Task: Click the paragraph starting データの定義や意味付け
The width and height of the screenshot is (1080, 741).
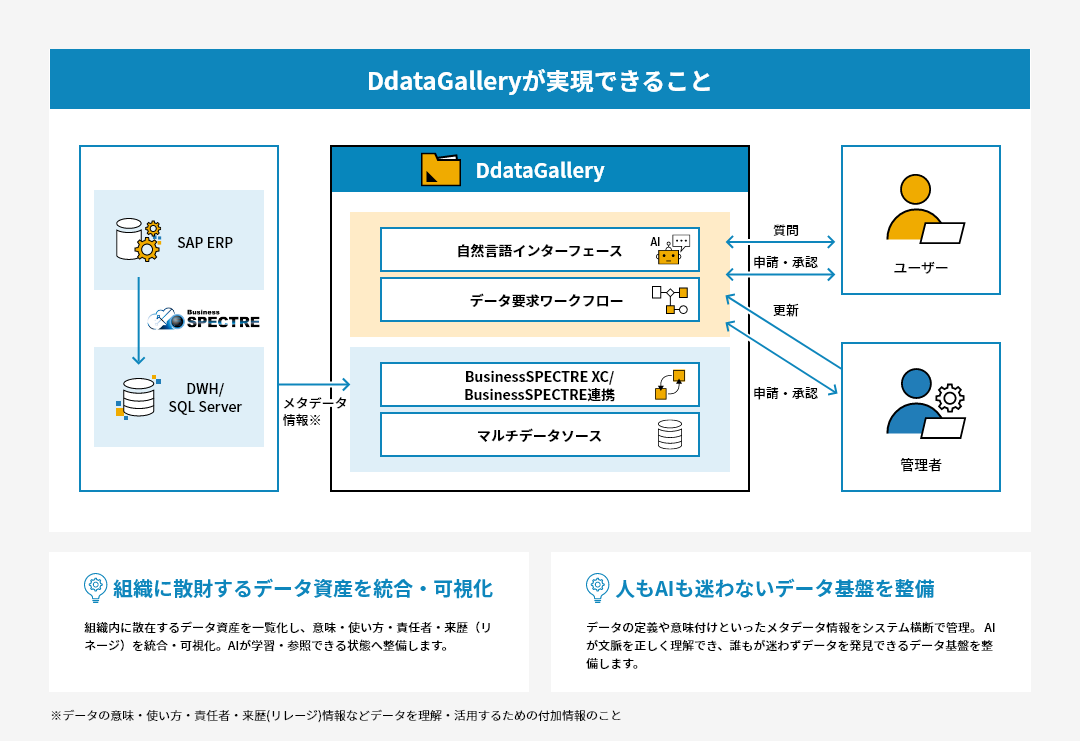Action: [791, 645]
